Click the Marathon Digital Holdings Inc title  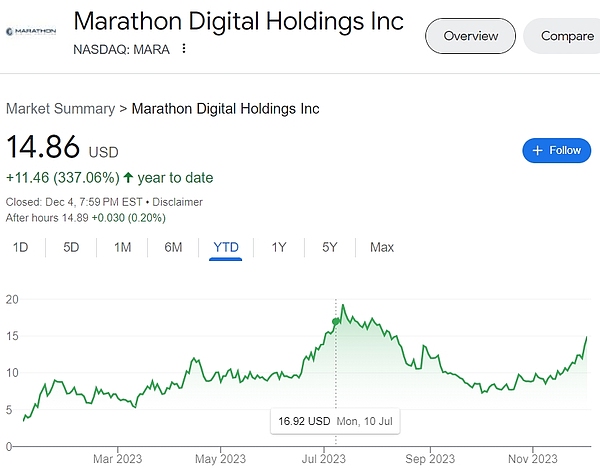point(239,21)
